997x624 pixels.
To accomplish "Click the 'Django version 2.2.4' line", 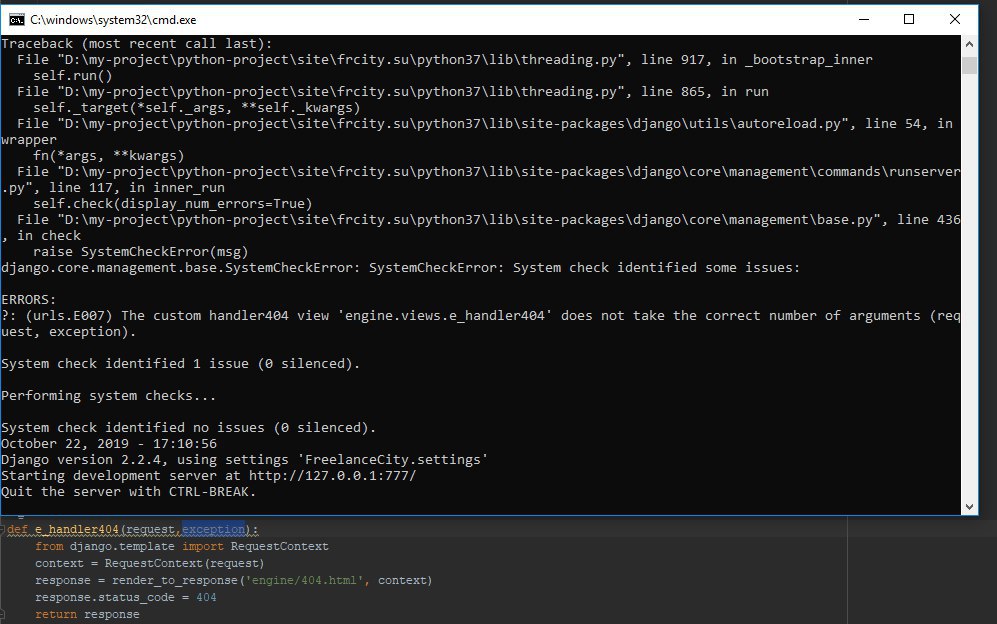I will click(245, 459).
